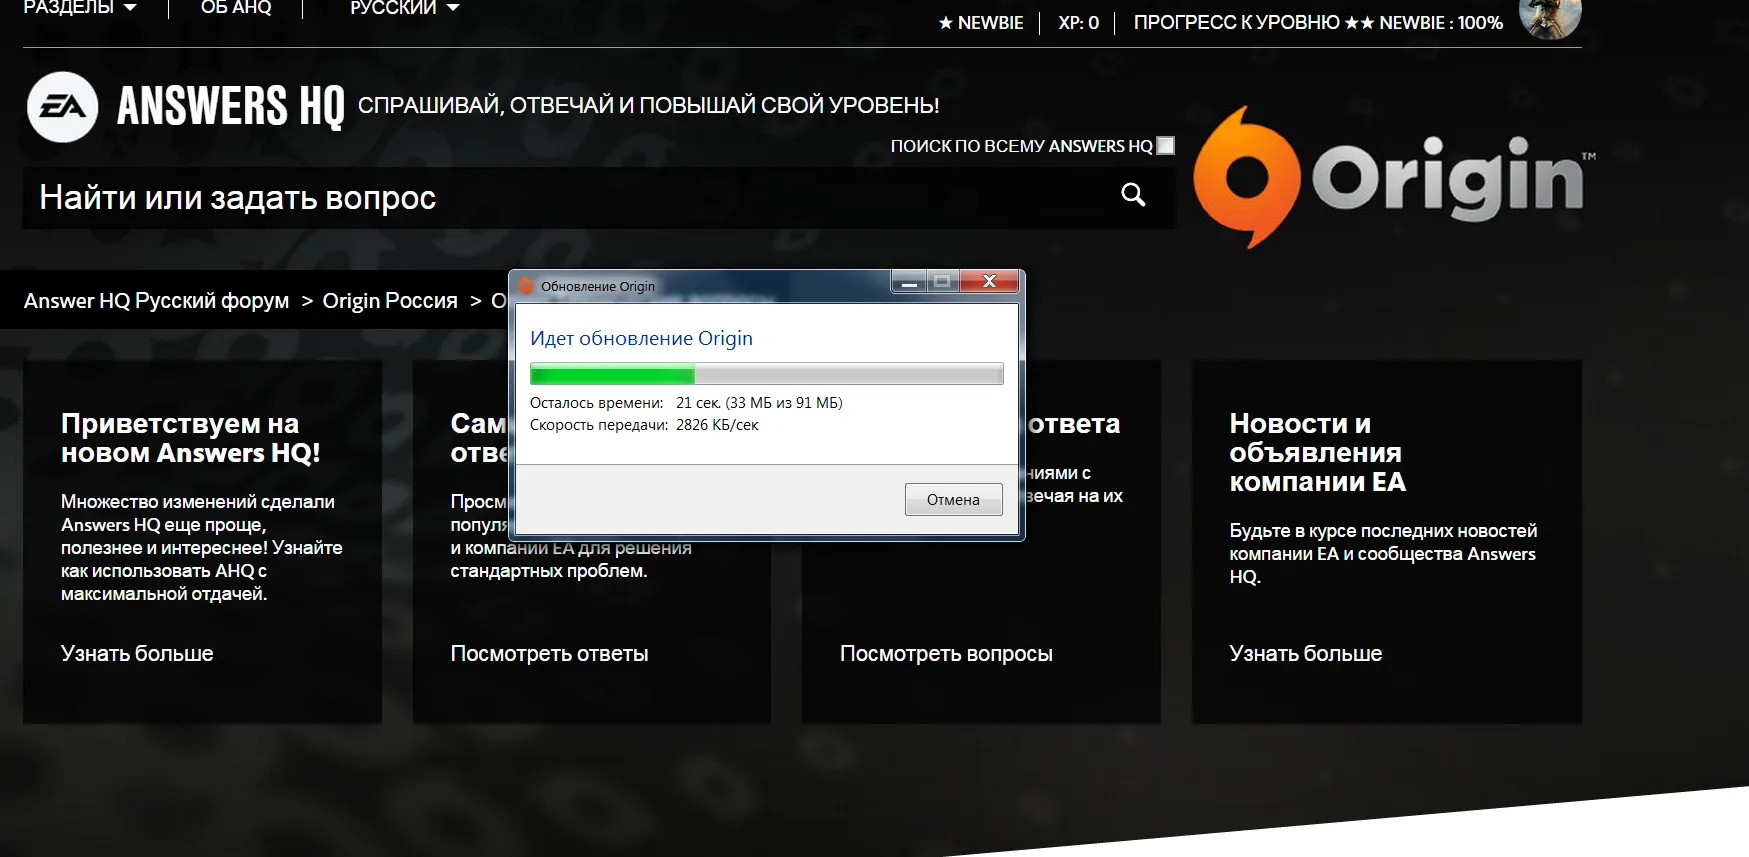The width and height of the screenshot is (1749, 857).
Task: Open the ОБ AHQ menu item
Action: point(236,8)
